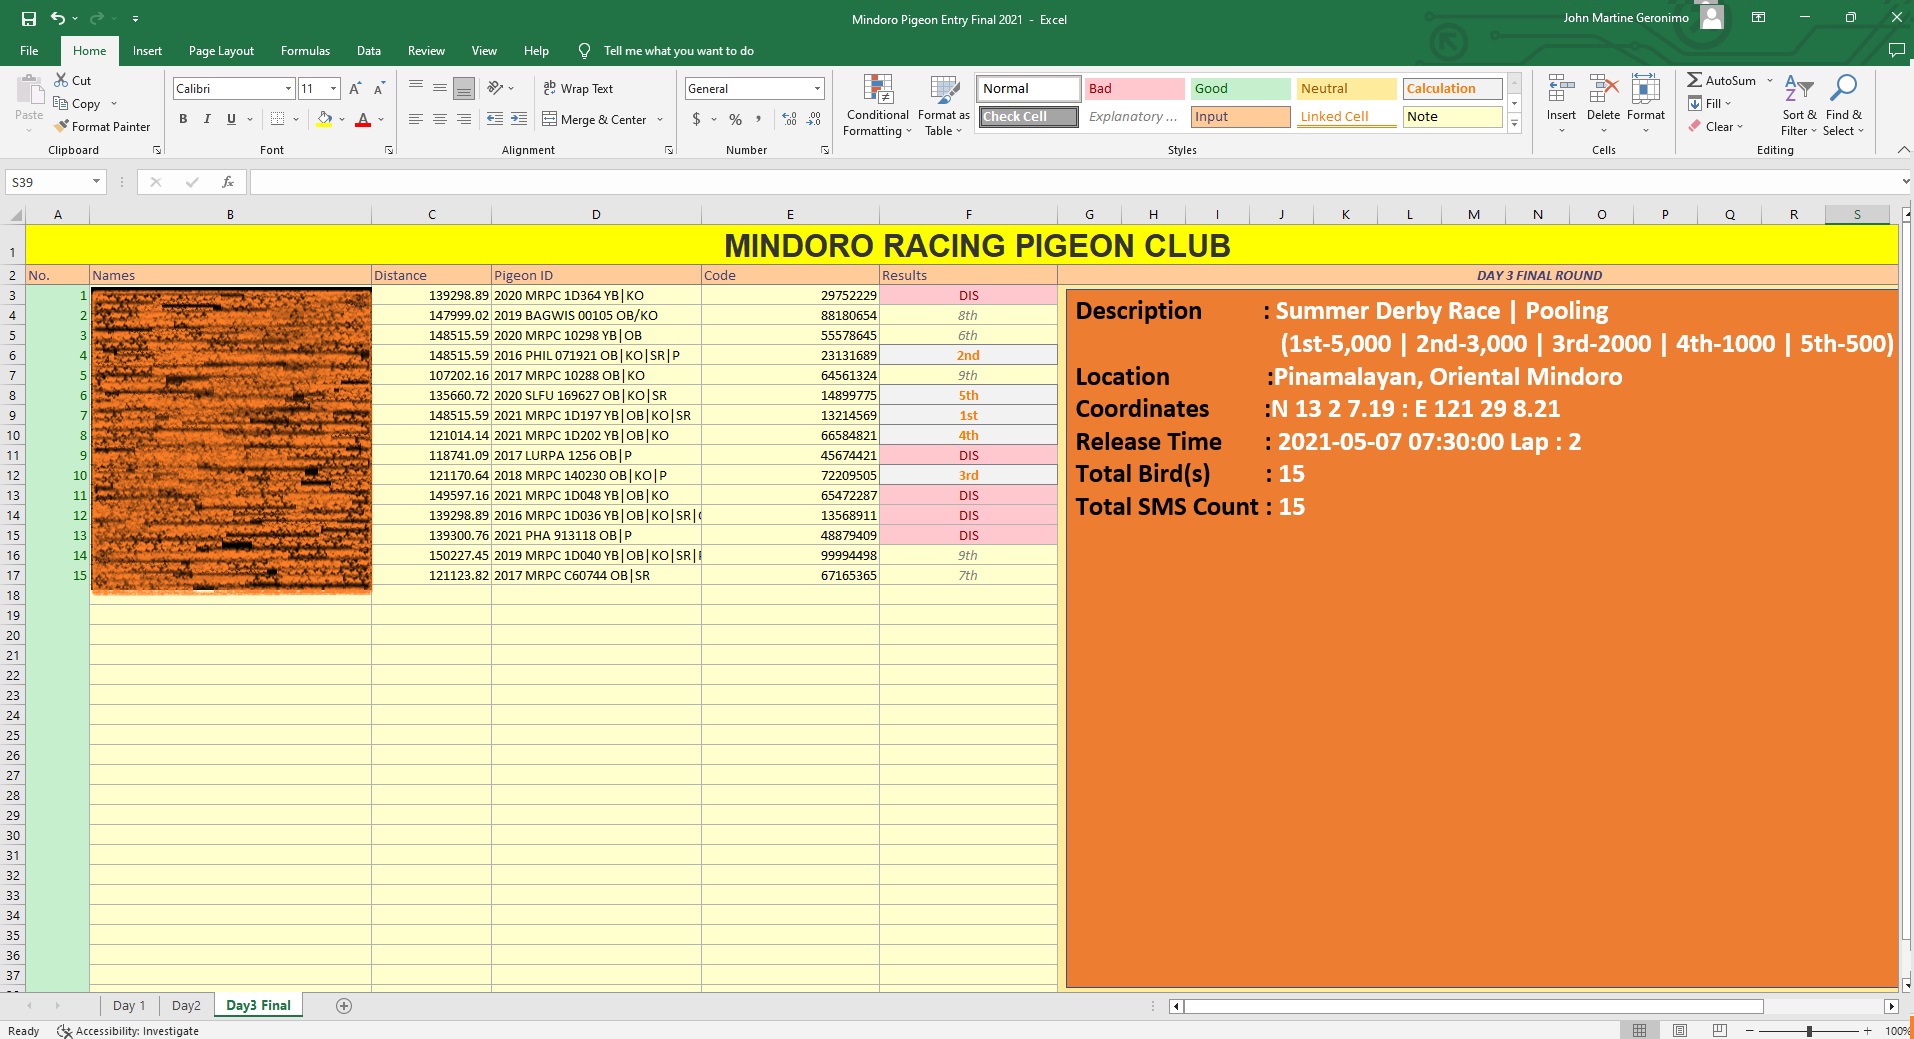Toggle Align Left

tap(416, 119)
